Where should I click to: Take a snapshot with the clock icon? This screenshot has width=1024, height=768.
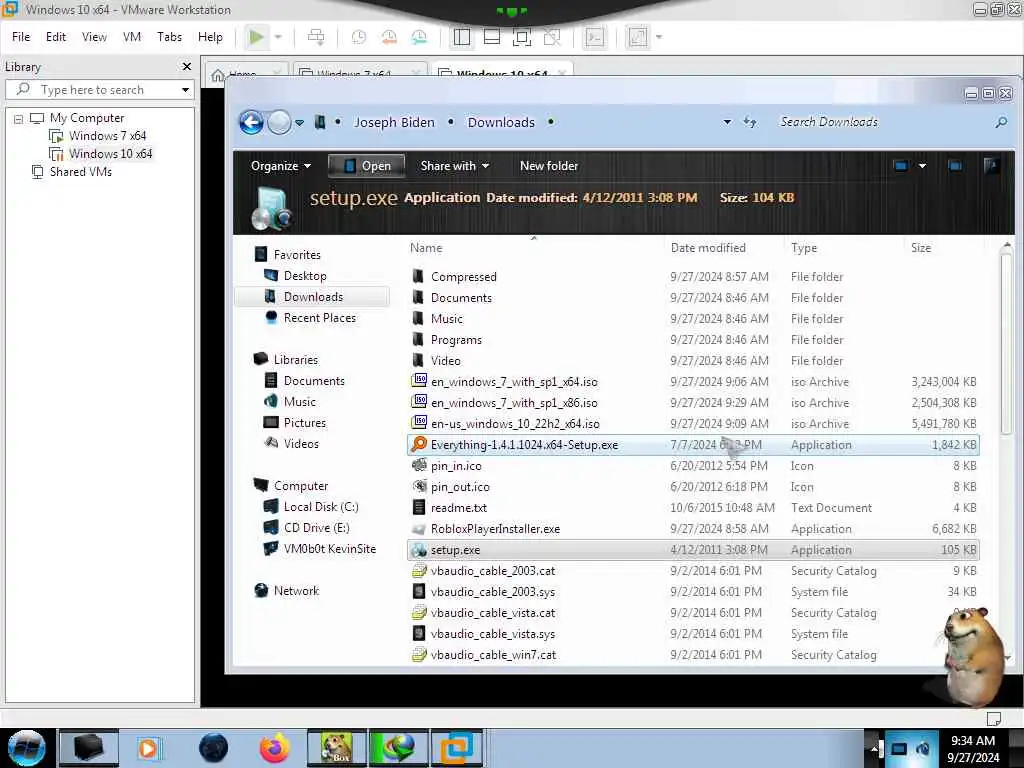359,37
